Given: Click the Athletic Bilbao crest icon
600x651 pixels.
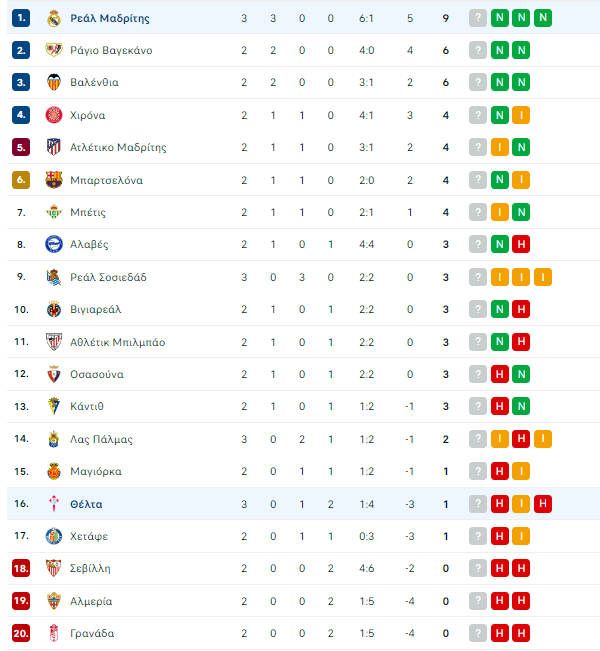Looking at the screenshot, I should click(x=54, y=342).
